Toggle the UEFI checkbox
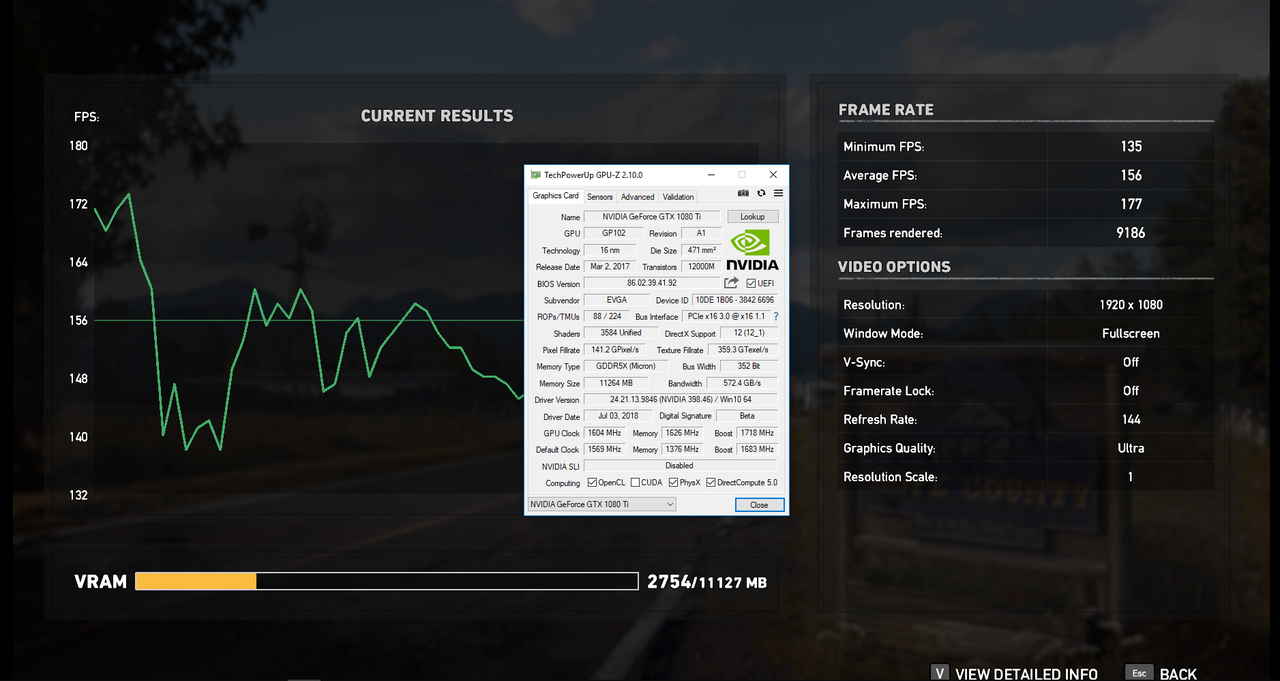 point(751,284)
